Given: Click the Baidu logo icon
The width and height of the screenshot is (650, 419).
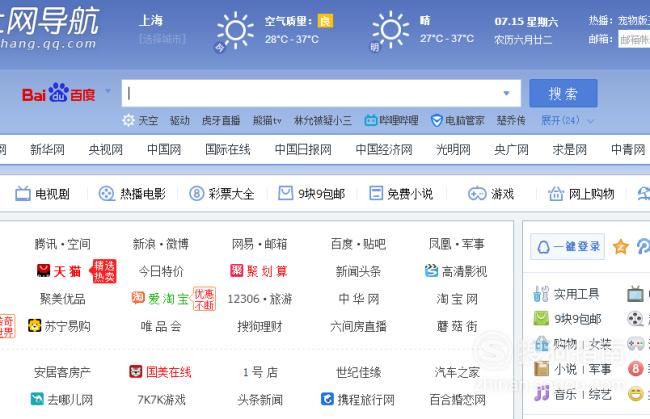Looking at the screenshot, I should 58,93.
